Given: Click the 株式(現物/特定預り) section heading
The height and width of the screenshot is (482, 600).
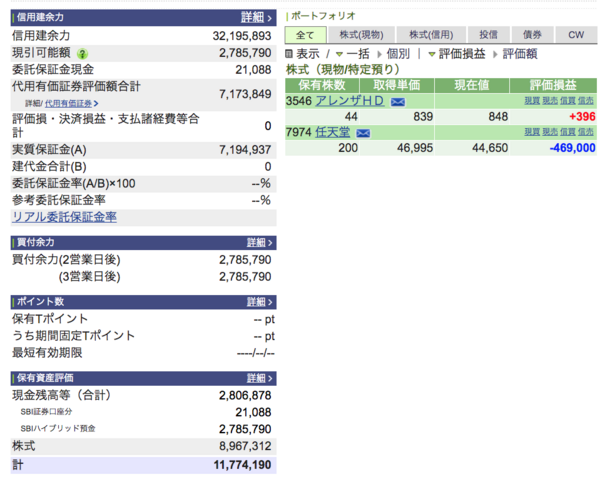Looking at the screenshot, I should pos(342,70).
